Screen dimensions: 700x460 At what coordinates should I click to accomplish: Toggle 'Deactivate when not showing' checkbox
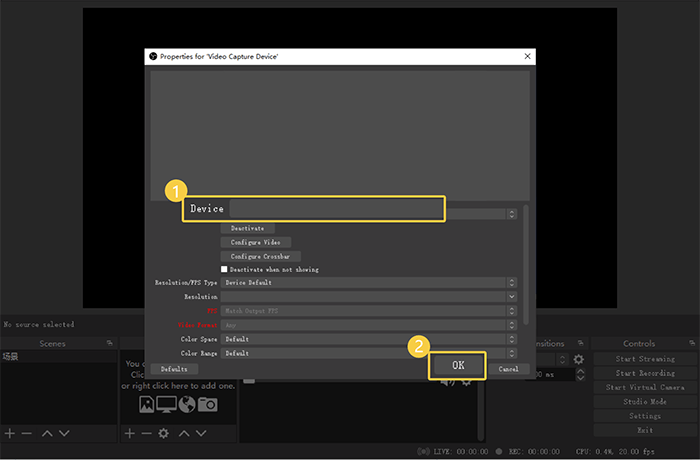[x=224, y=269]
